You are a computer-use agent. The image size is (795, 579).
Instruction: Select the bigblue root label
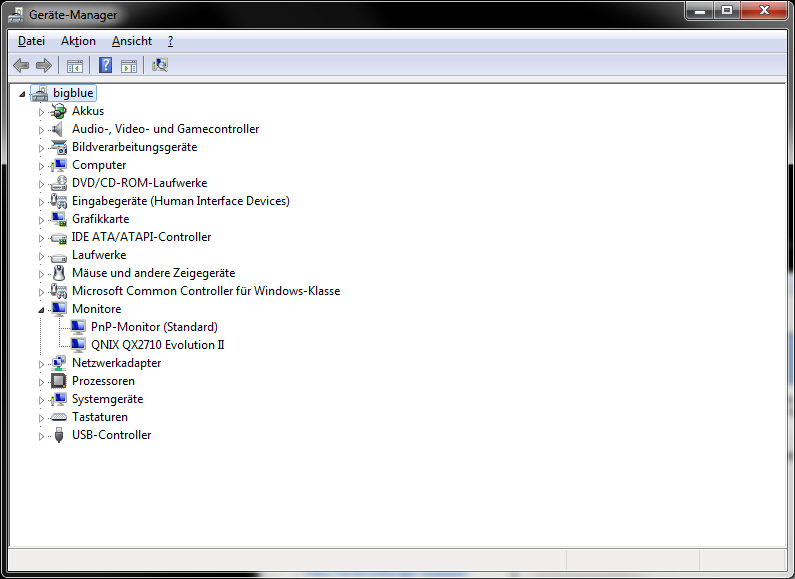tap(73, 93)
